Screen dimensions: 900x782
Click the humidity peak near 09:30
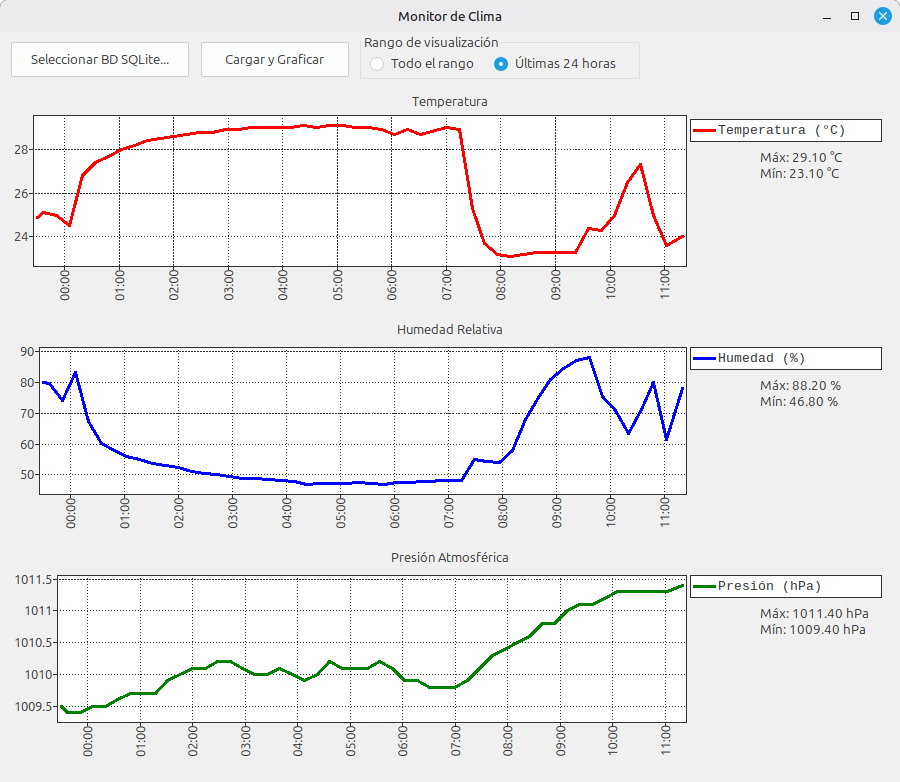coord(589,358)
